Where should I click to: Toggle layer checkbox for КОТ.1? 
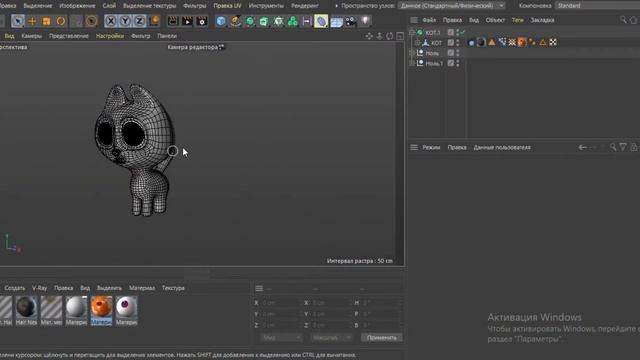click(x=451, y=32)
